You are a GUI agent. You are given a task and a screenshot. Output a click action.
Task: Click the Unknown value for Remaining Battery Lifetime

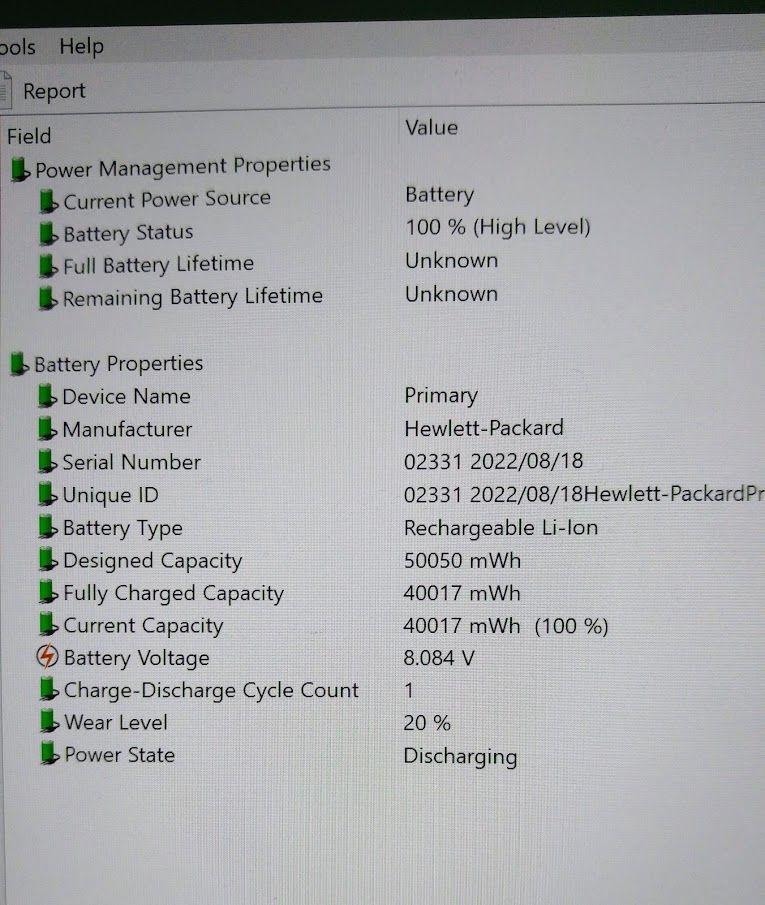point(451,294)
